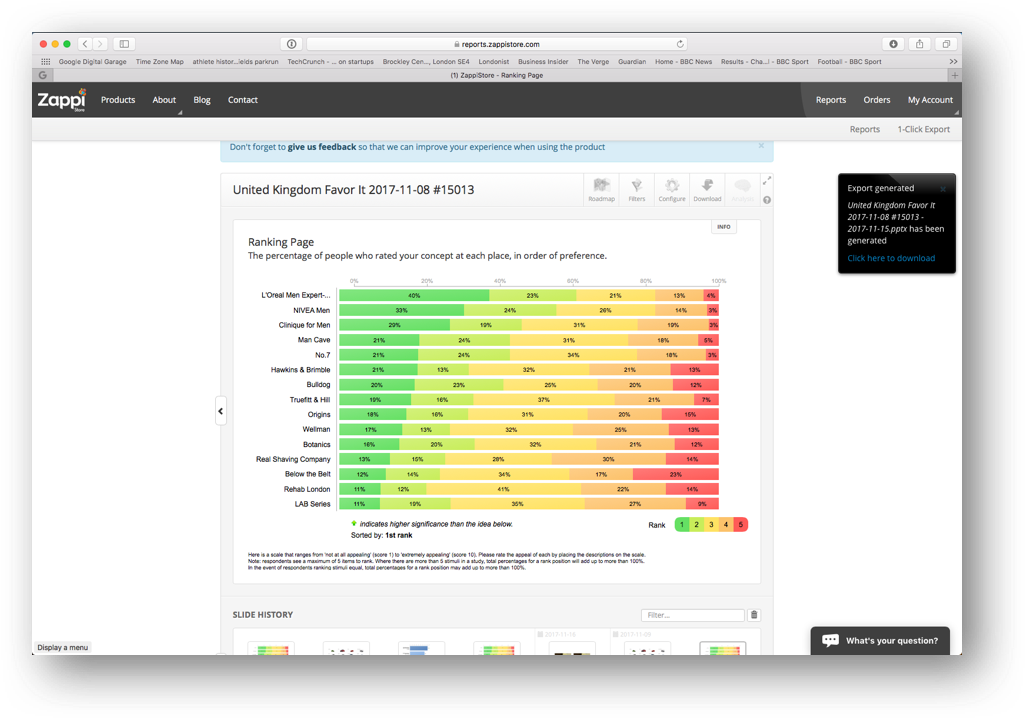Screen dimensions: 1027x720
Task: Select the Download icon
Action: [x=707, y=190]
